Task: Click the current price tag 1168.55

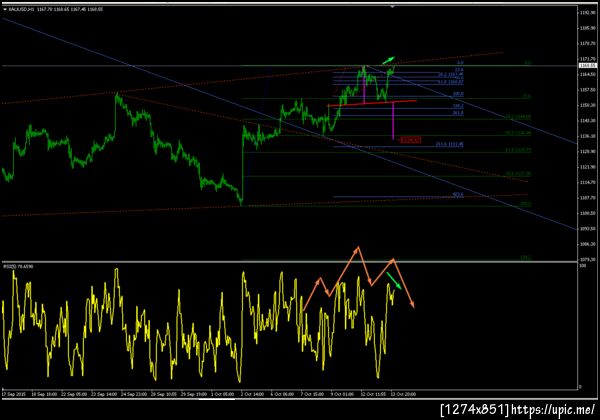Action: click(x=587, y=66)
